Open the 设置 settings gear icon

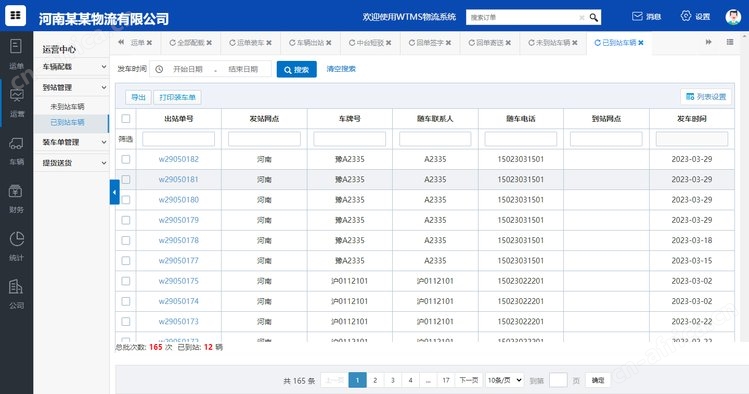[685, 16]
